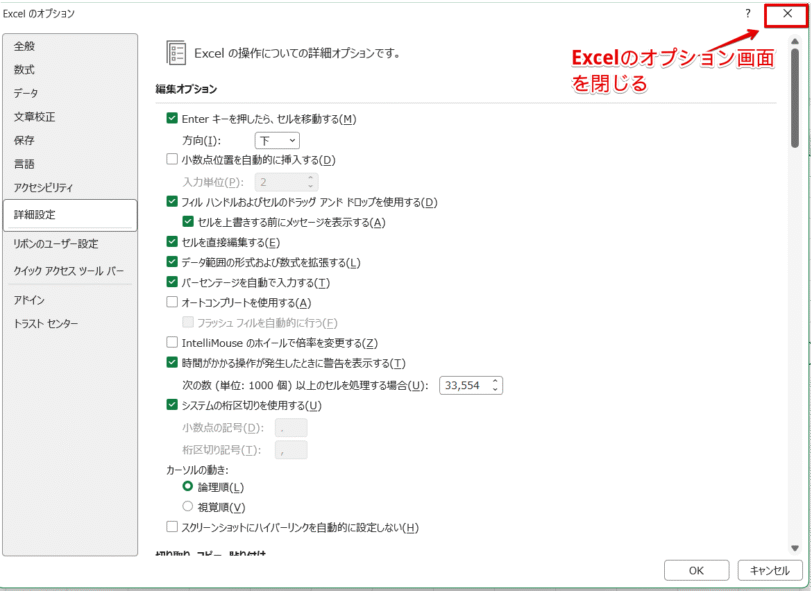Toggle システムの桁区切りを使用する checkbox
The width and height of the screenshot is (812, 591).
tap(172, 405)
